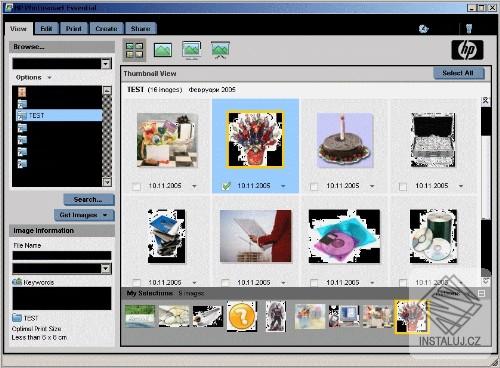This screenshot has height=368, width=500.
Task: Click the armored figure thumbnail in My Selections
Action: pos(276,316)
